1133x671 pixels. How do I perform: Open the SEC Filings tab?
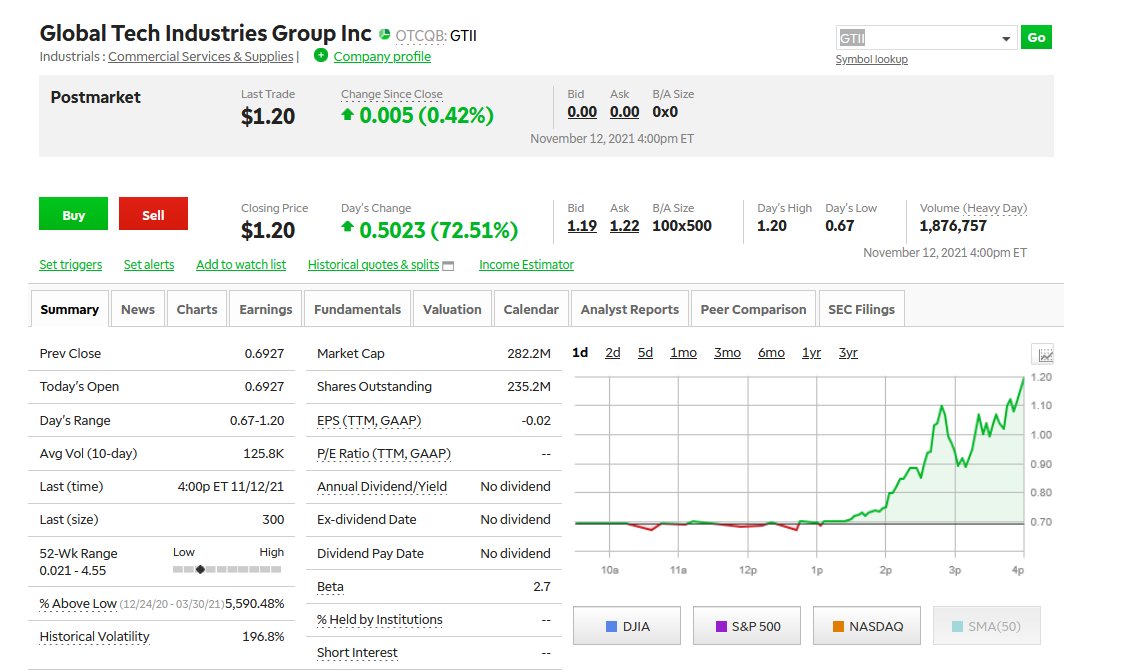click(x=861, y=309)
